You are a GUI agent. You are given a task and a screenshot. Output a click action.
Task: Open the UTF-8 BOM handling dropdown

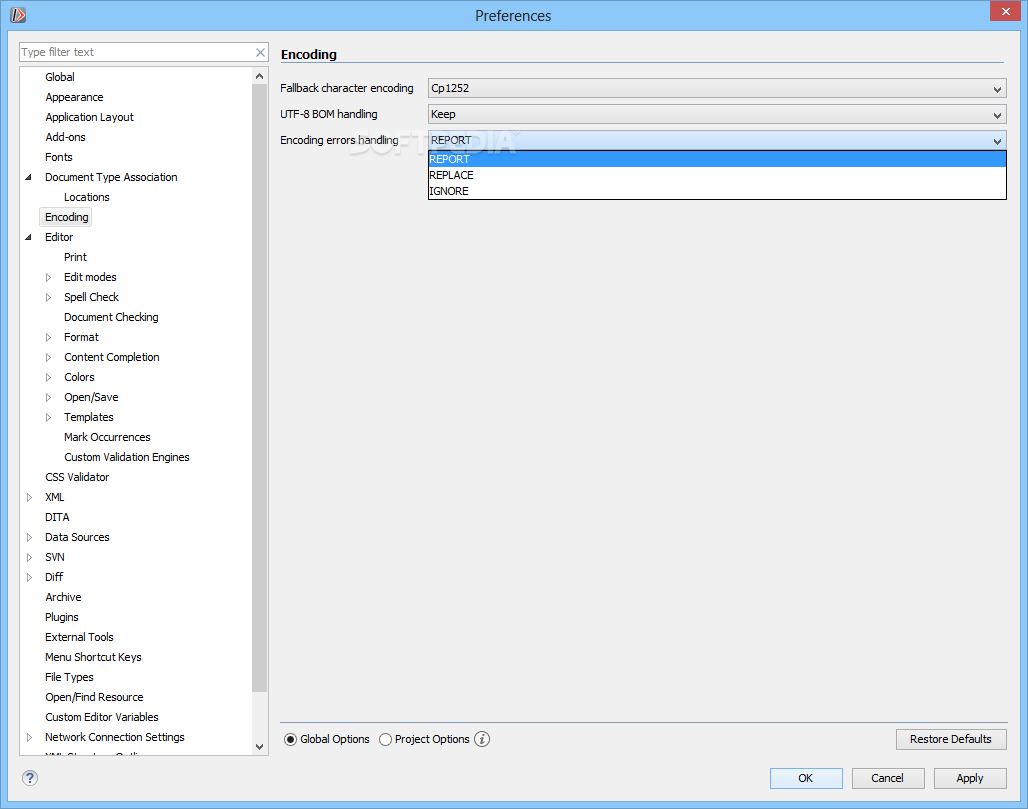717,114
